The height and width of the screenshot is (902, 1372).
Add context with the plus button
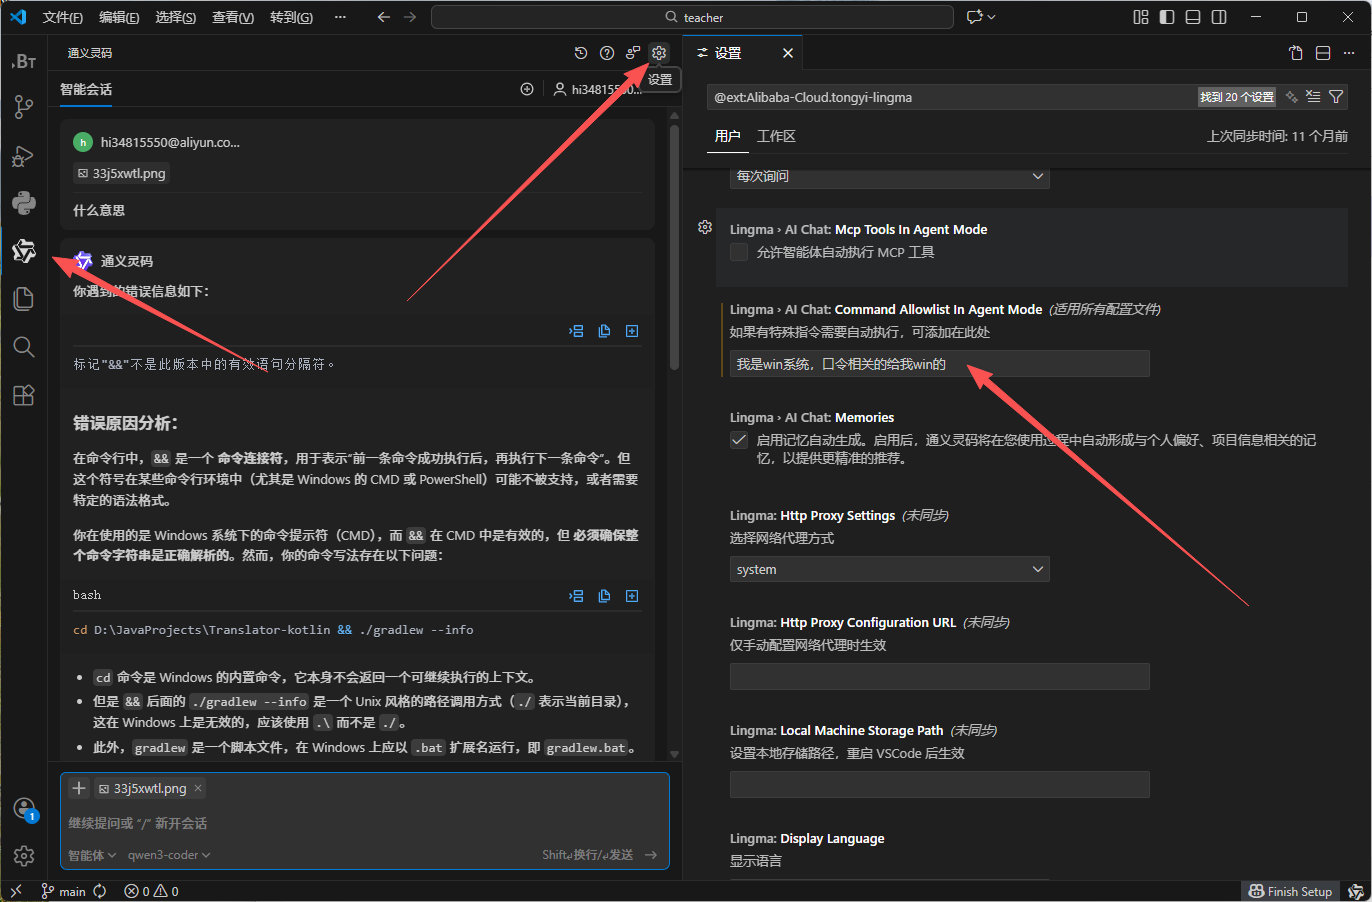79,788
